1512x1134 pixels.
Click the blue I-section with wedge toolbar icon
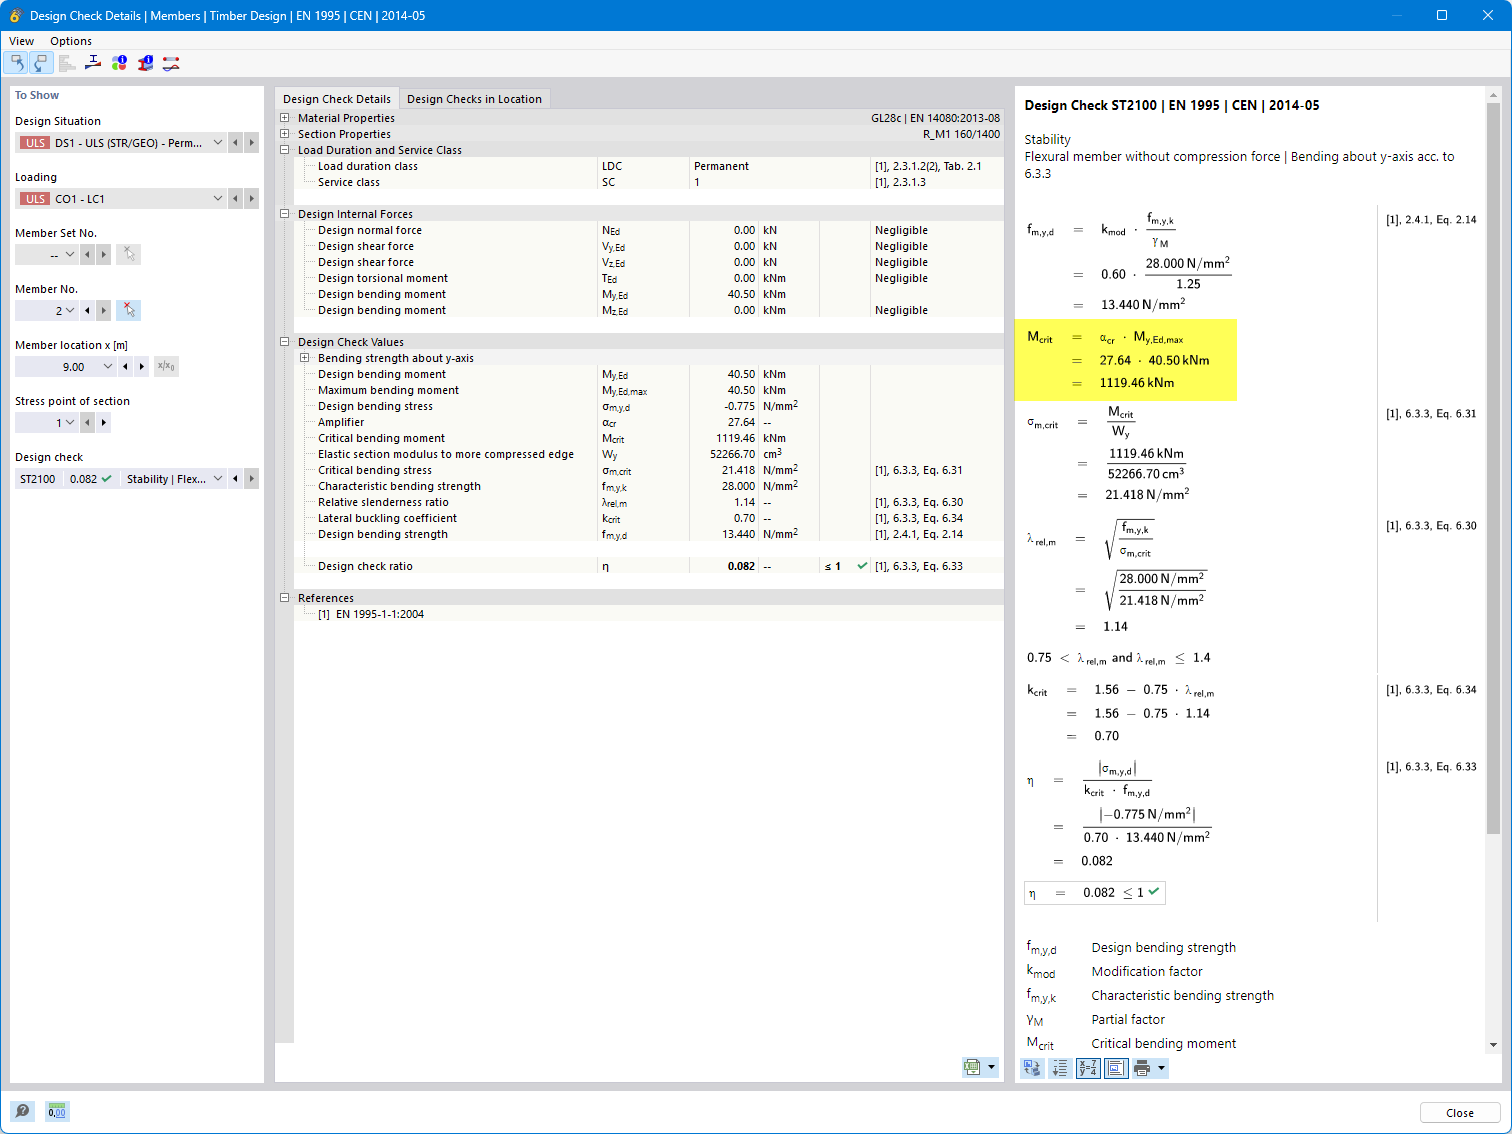[x=93, y=63]
